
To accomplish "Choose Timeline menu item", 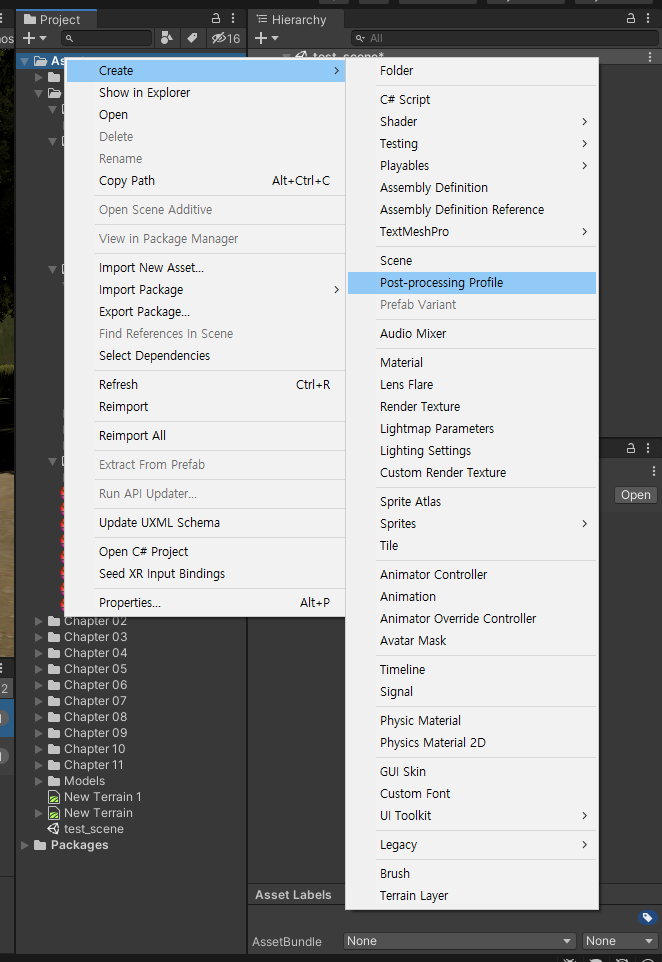I will 472,669.
